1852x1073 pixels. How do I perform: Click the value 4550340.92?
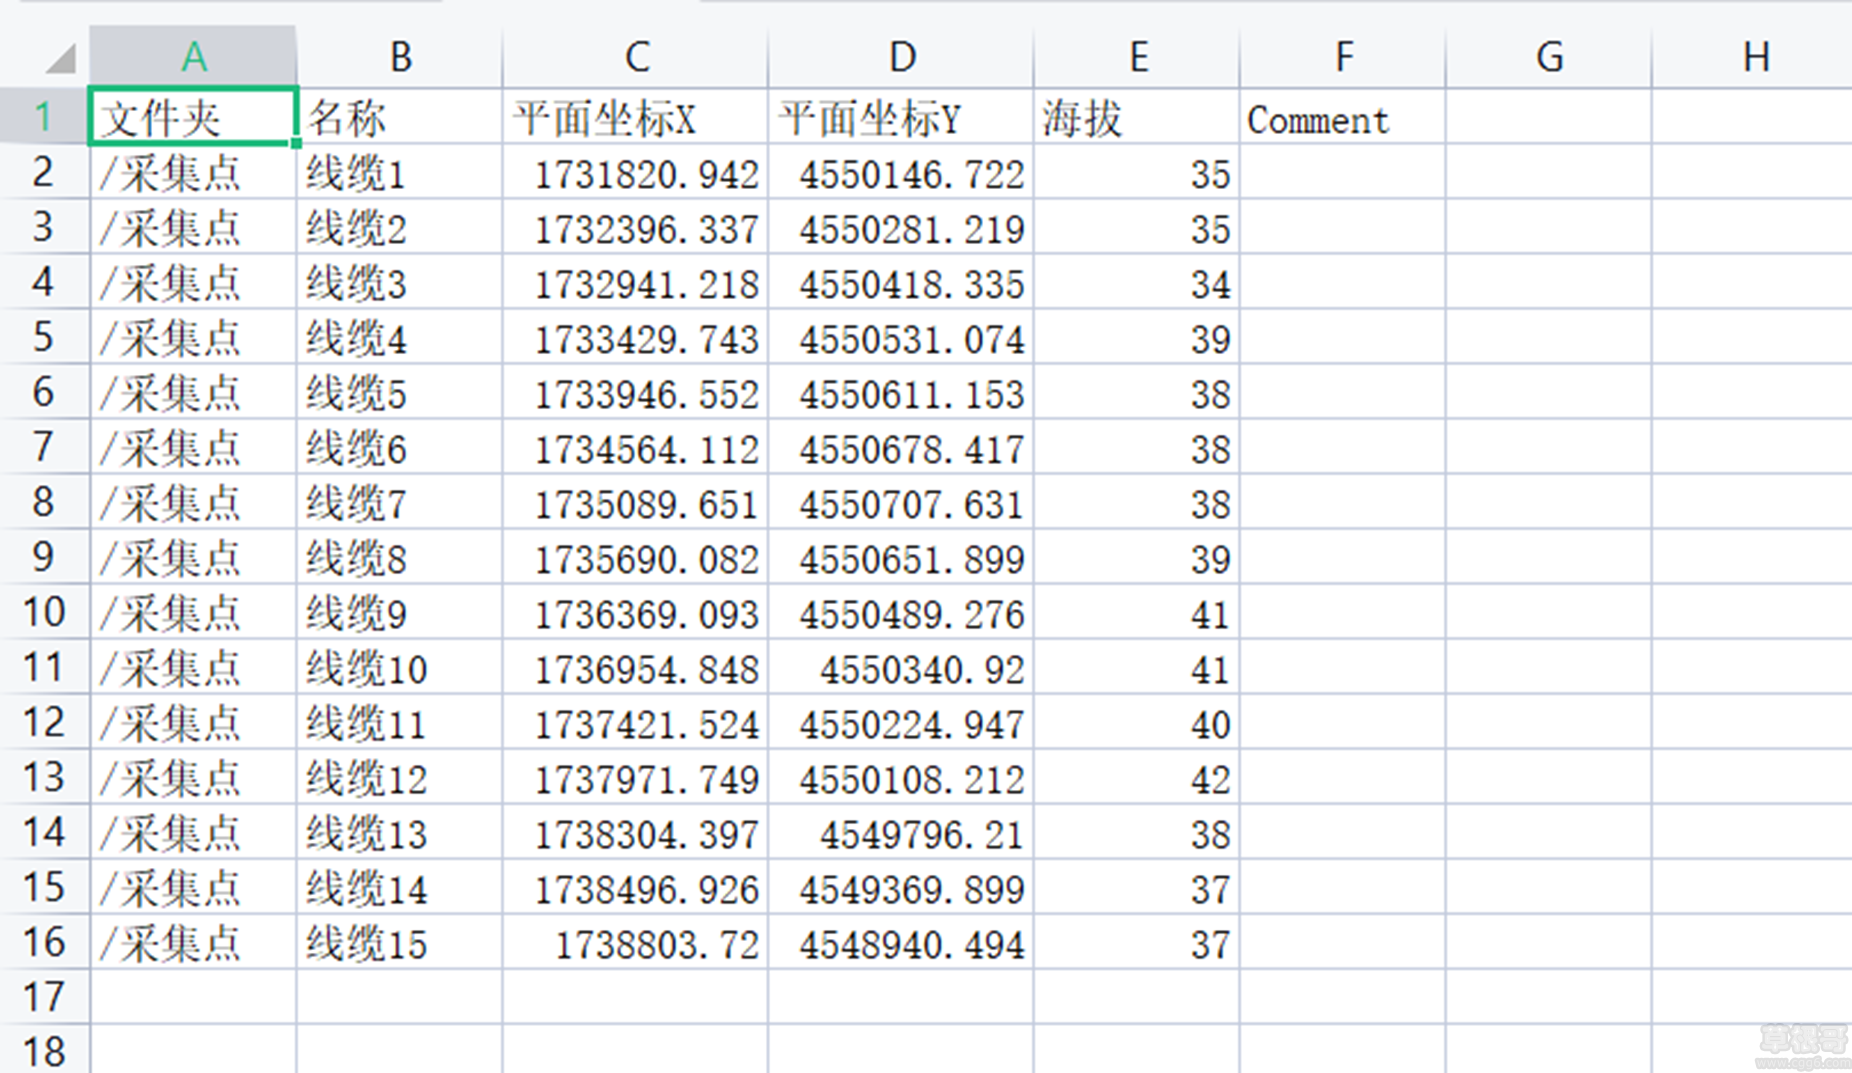pos(922,670)
